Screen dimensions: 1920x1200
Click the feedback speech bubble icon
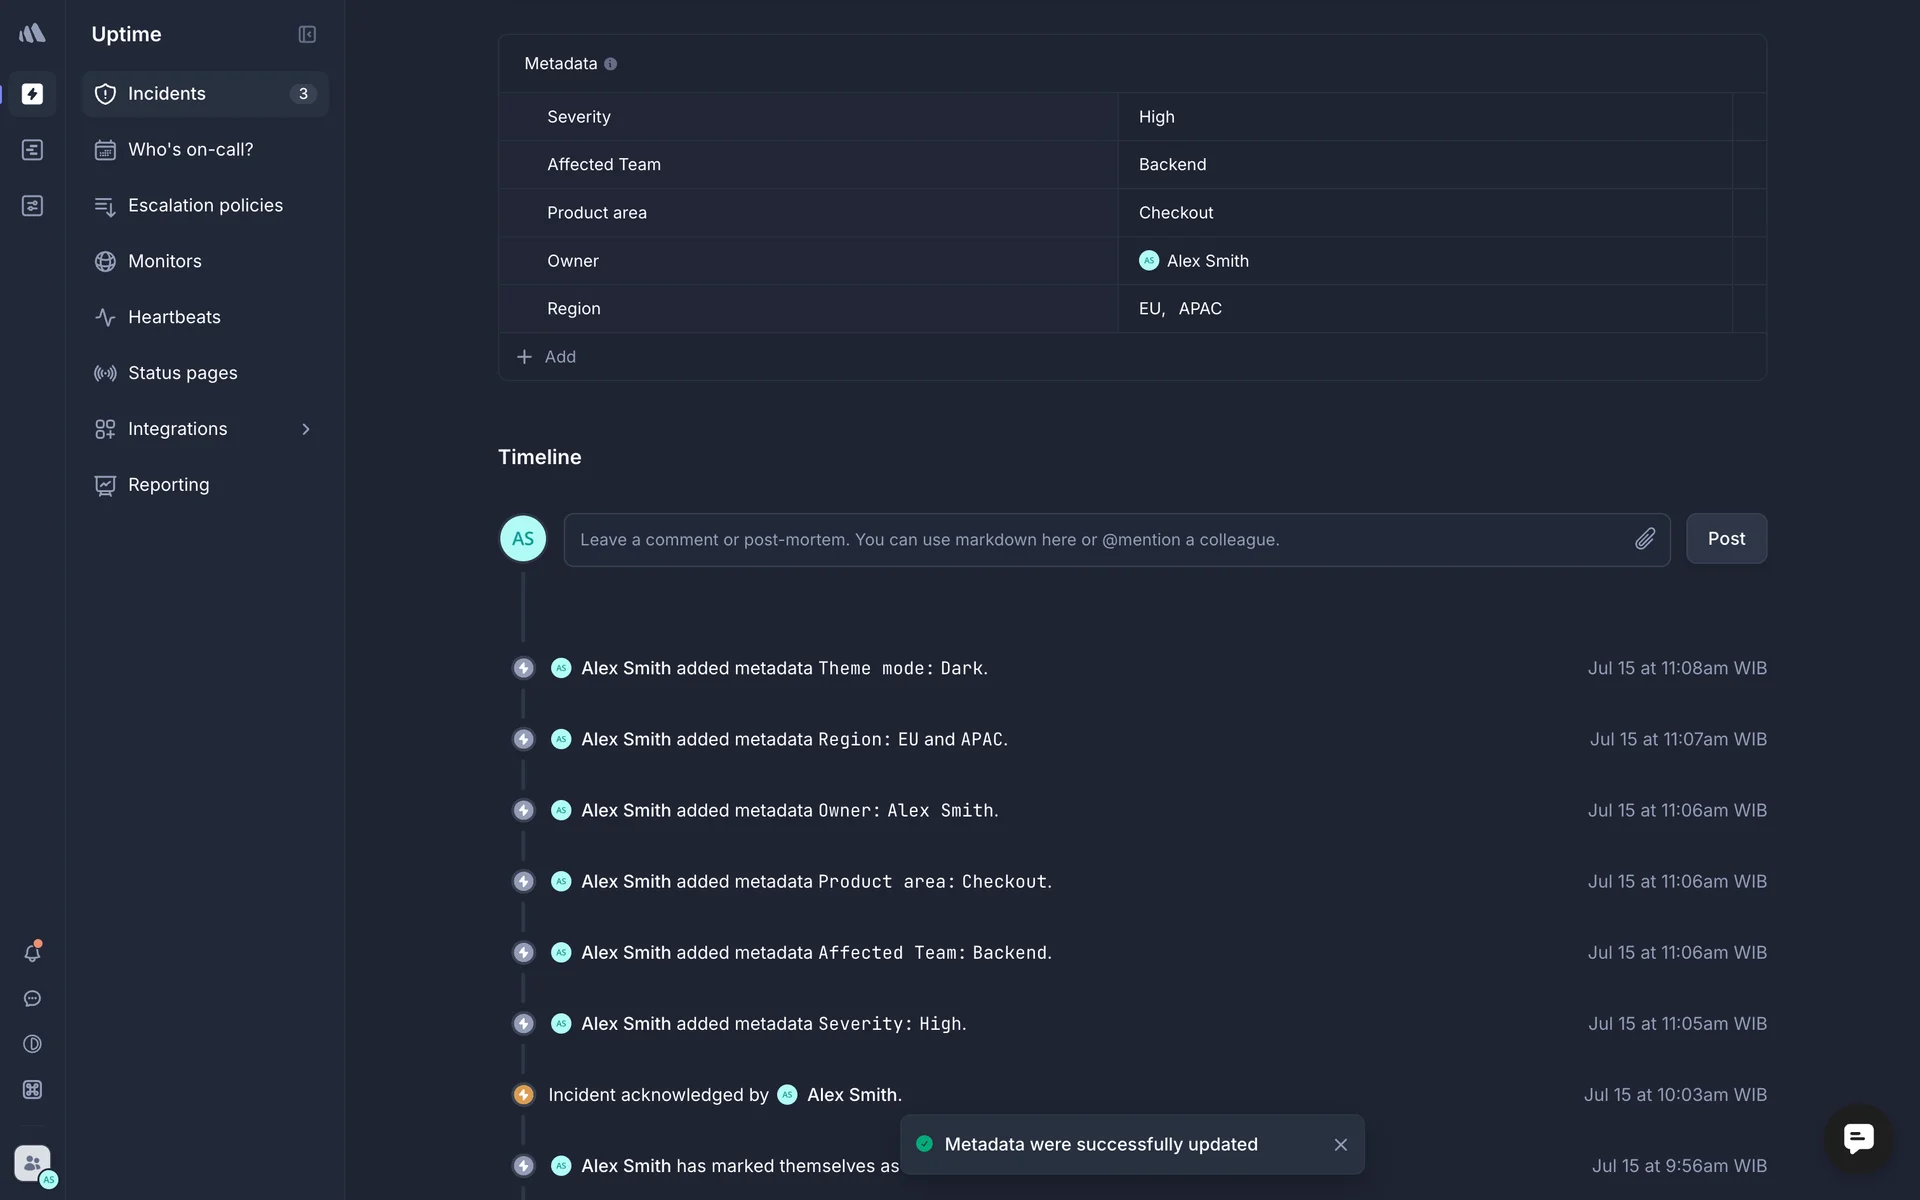(32, 999)
